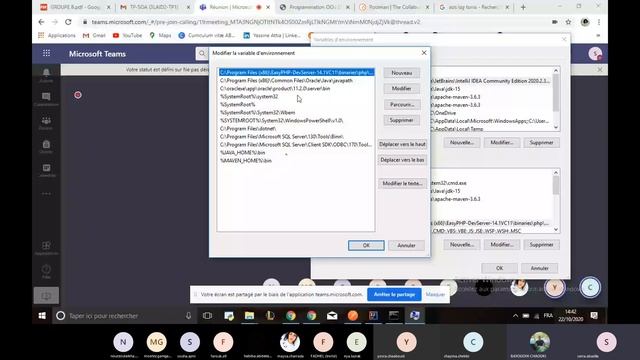This screenshot has height=360, width=640.
Task: Select C:\Program Files\dotnet\ entry
Action: click(x=296, y=129)
